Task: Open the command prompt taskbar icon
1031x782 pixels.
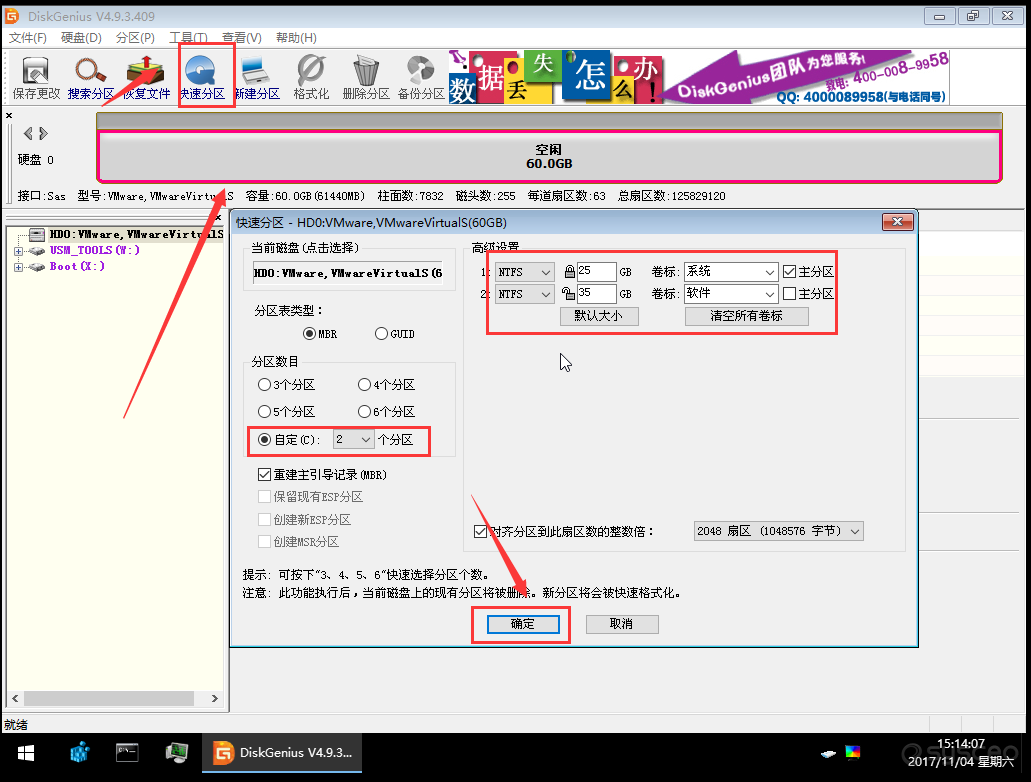Action: (127, 752)
